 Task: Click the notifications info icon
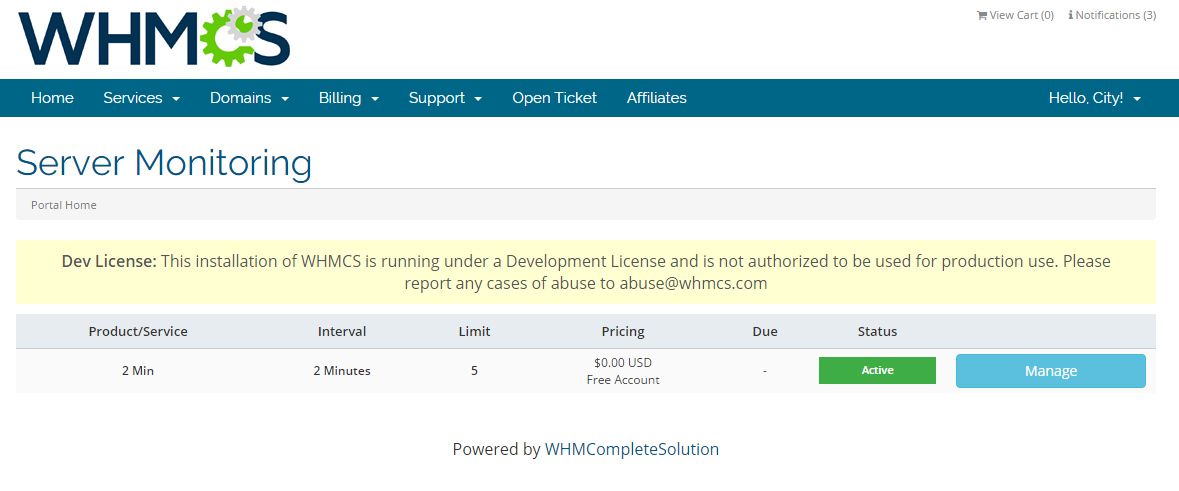pos(1070,15)
